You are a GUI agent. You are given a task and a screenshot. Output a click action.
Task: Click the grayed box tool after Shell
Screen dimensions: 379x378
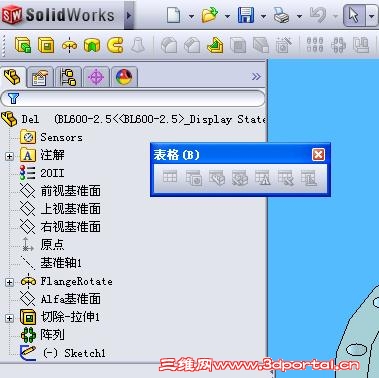[x=261, y=45]
